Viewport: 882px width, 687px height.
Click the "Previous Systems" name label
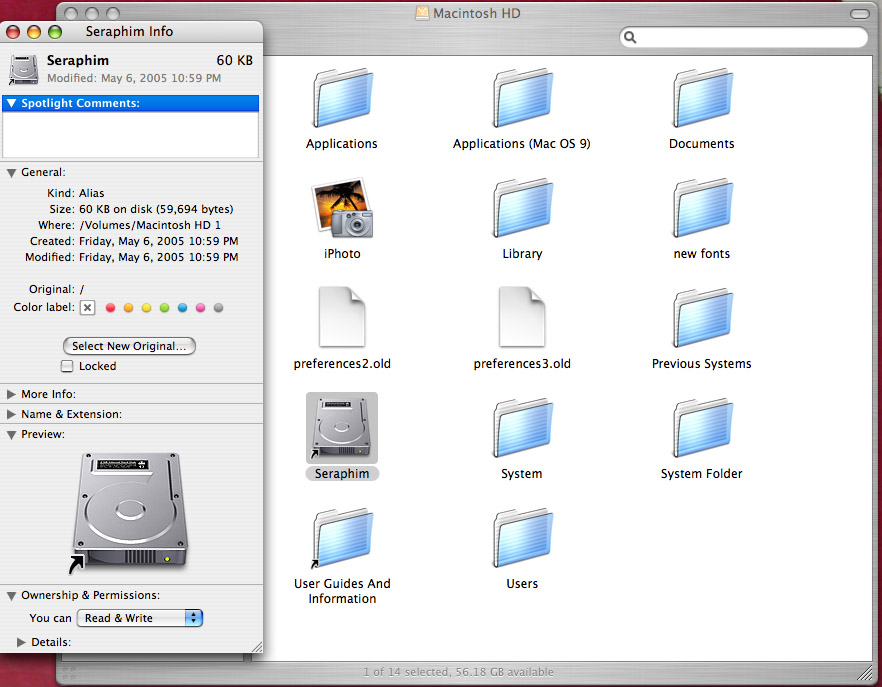[701, 364]
